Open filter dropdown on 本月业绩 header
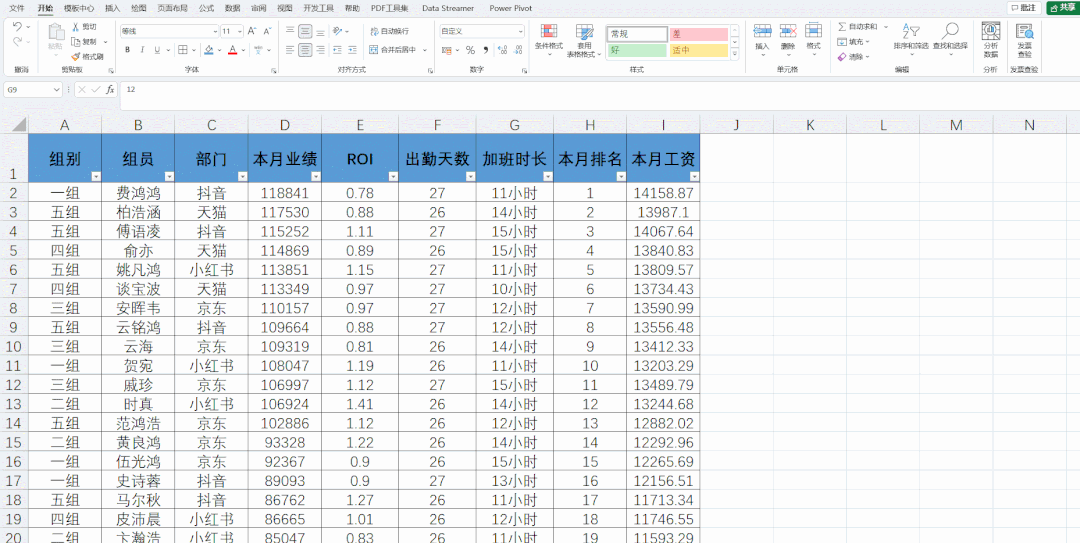The image size is (1080, 543). tap(315, 176)
